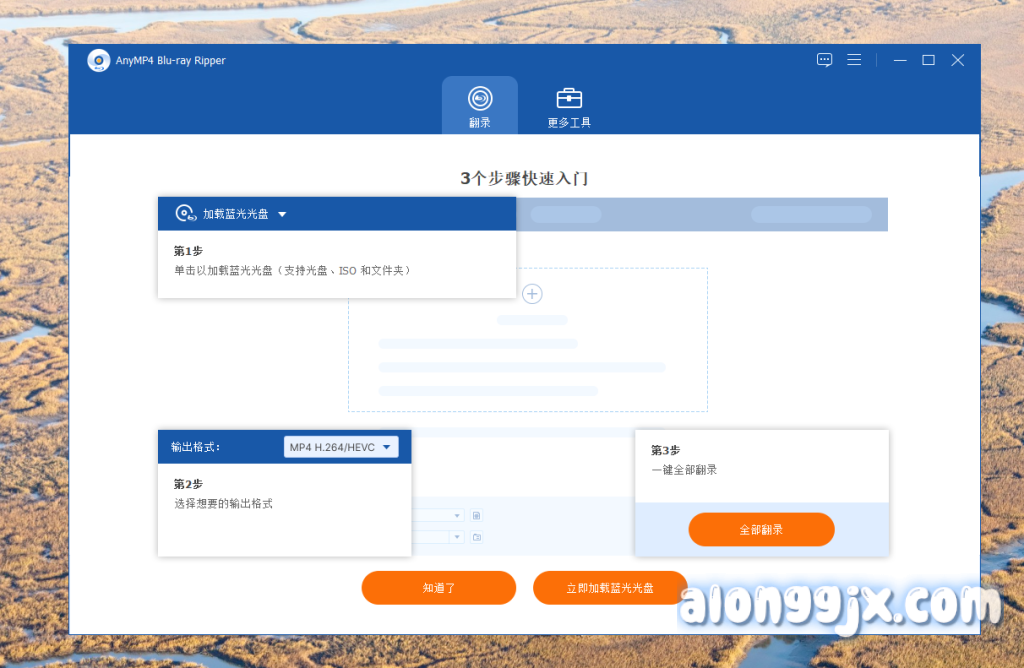Open the hamburger menu in title bar
The image size is (1024, 668).
(854, 60)
